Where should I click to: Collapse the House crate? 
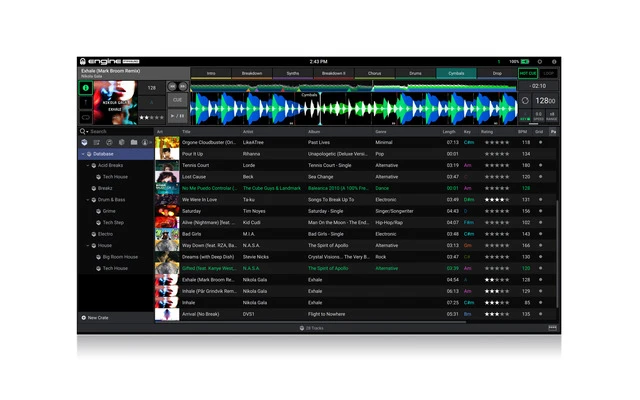click(x=88, y=245)
